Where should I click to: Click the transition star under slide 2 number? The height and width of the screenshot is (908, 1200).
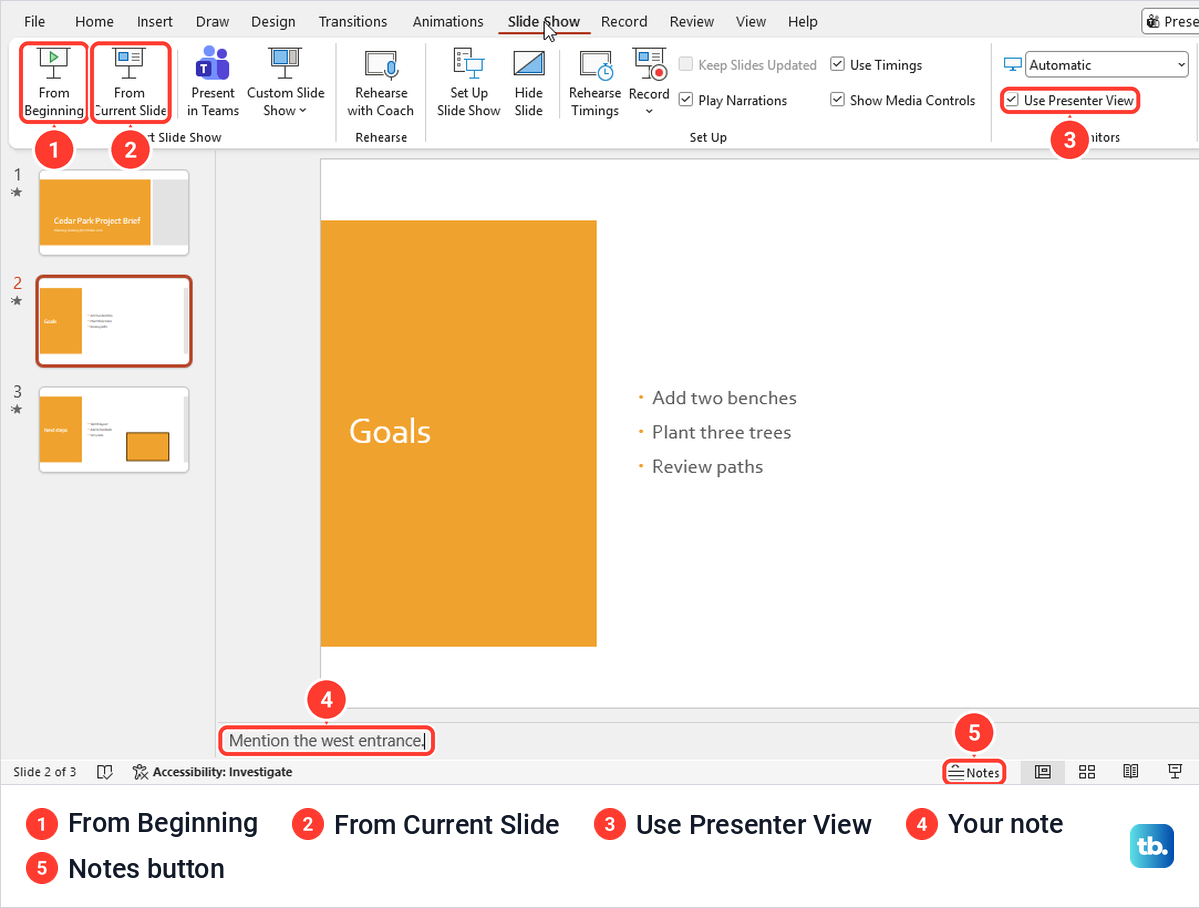tap(16, 301)
